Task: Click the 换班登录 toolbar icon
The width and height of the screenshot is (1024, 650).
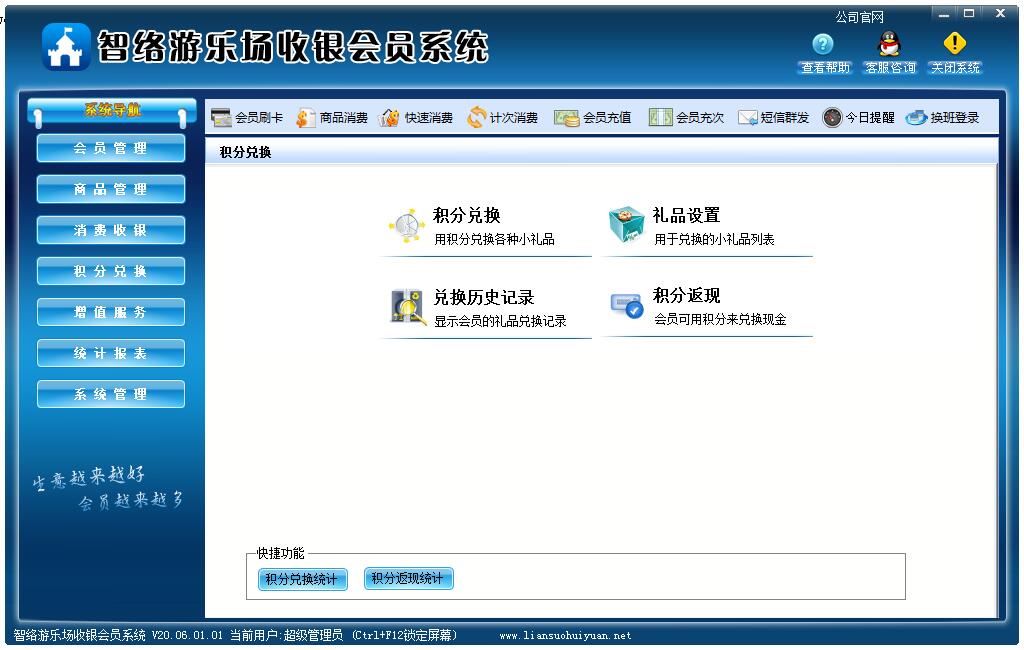Action: [x=916, y=118]
